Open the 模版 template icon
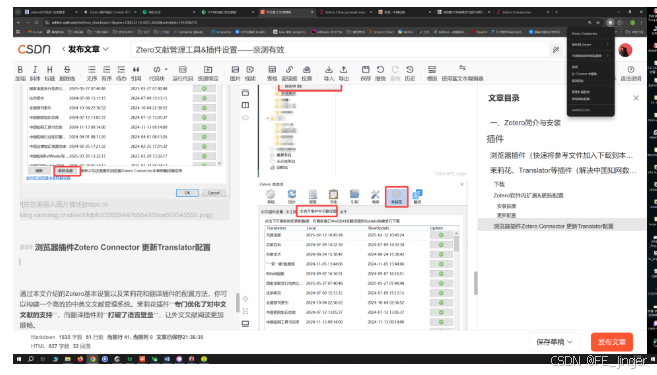 (432, 73)
